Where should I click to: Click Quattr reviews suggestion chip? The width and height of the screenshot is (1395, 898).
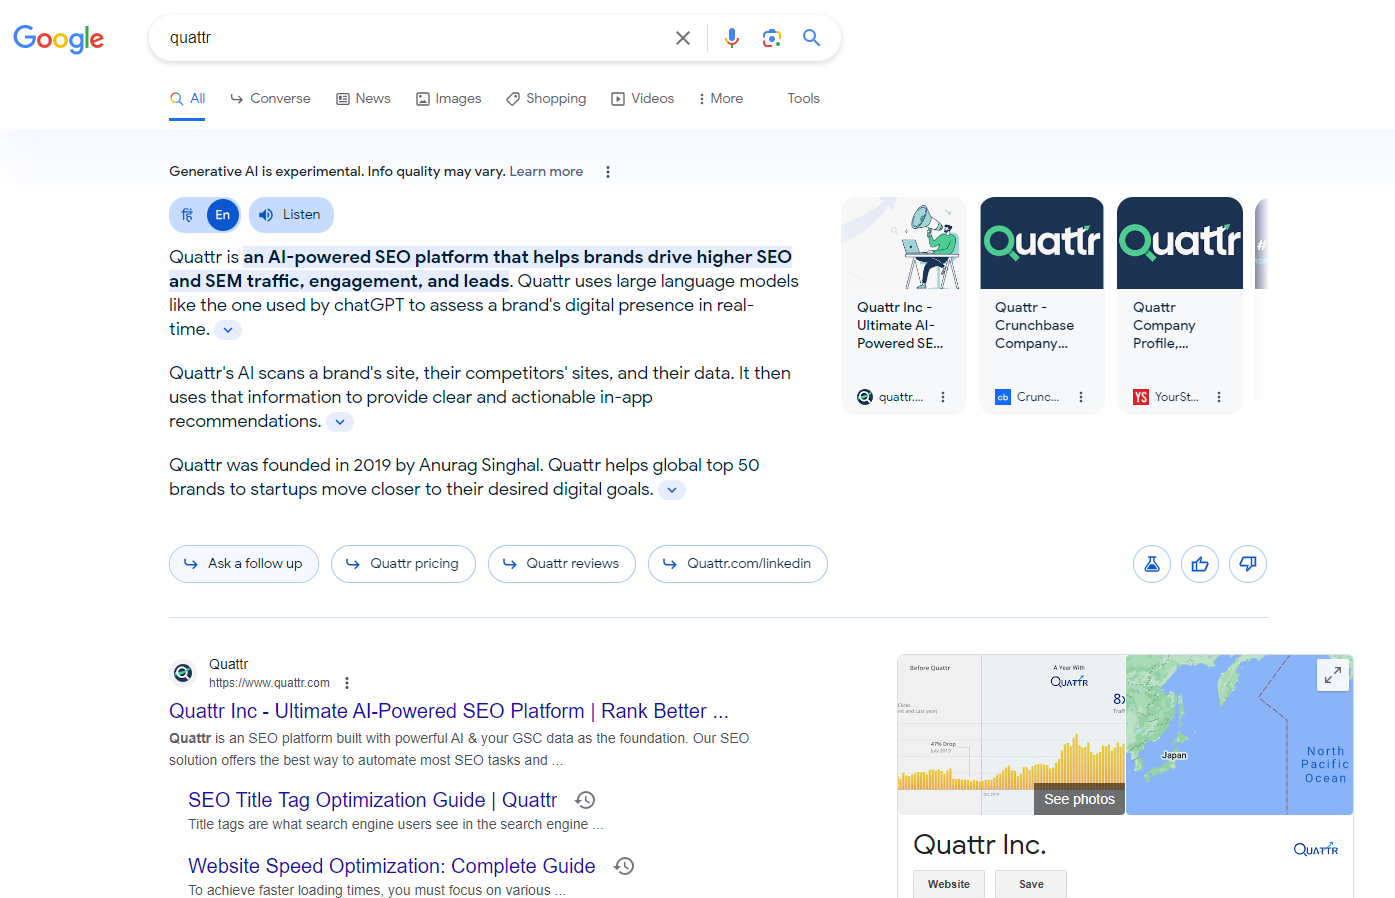point(562,564)
